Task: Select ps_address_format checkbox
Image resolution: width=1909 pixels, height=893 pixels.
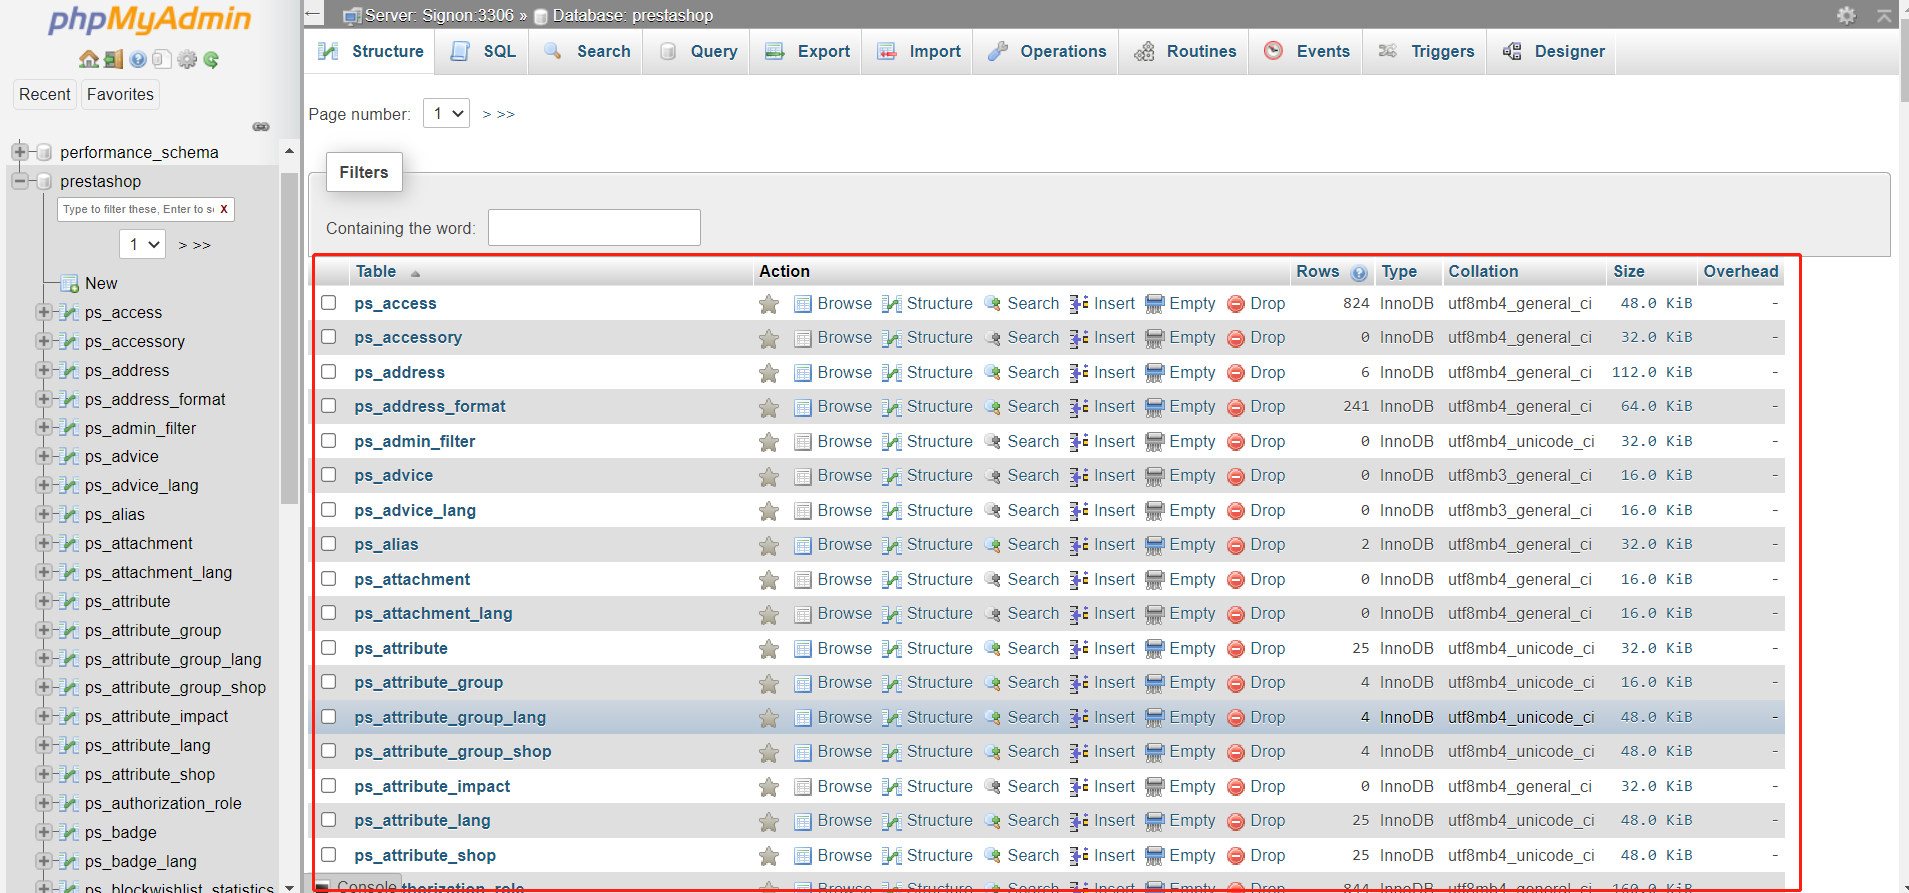Action: [x=328, y=406]
